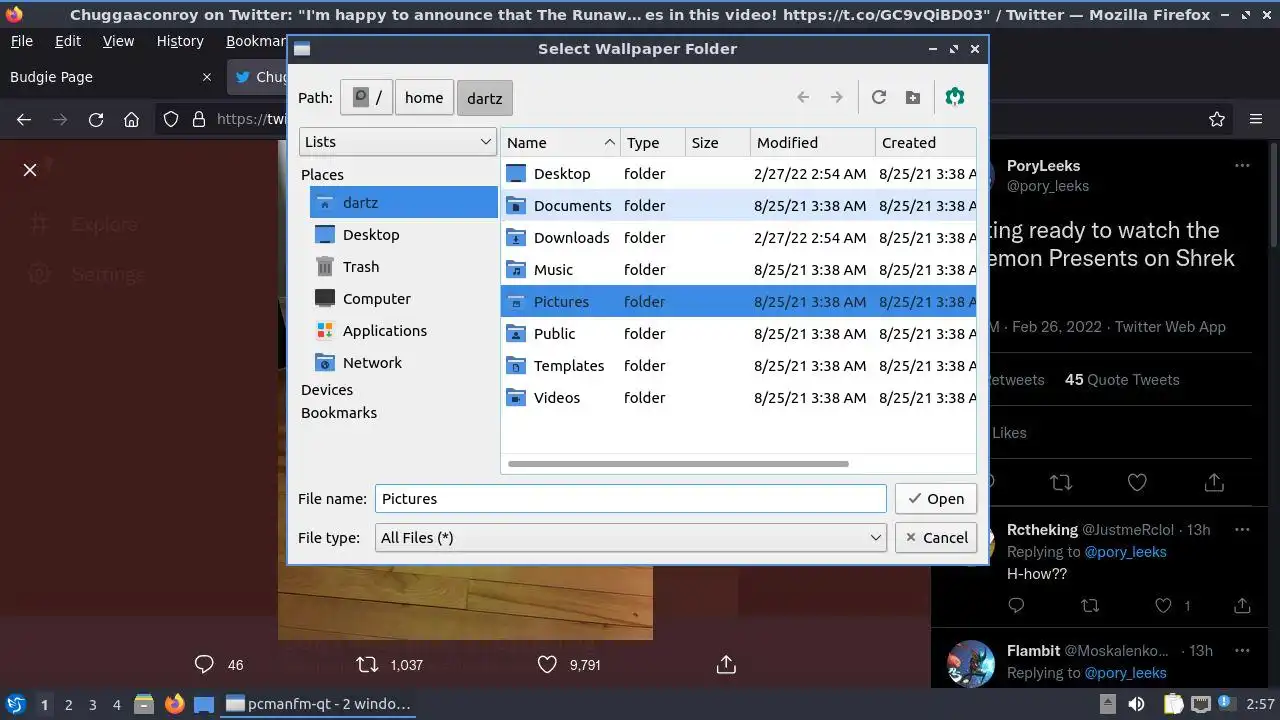Select the Desktop folder icon in file list
Image resolution: width=1280 pixels, height=720 pixels.
click(x=516, y=173)
